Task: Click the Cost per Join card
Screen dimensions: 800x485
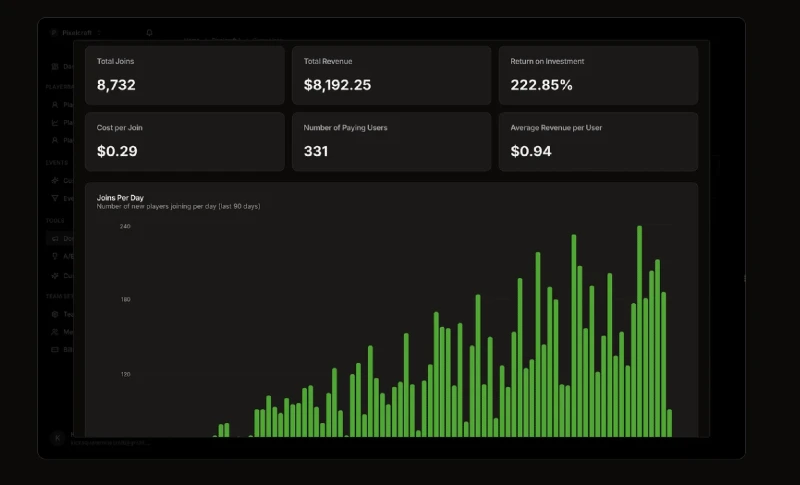Action: click(x=185, y=142)
